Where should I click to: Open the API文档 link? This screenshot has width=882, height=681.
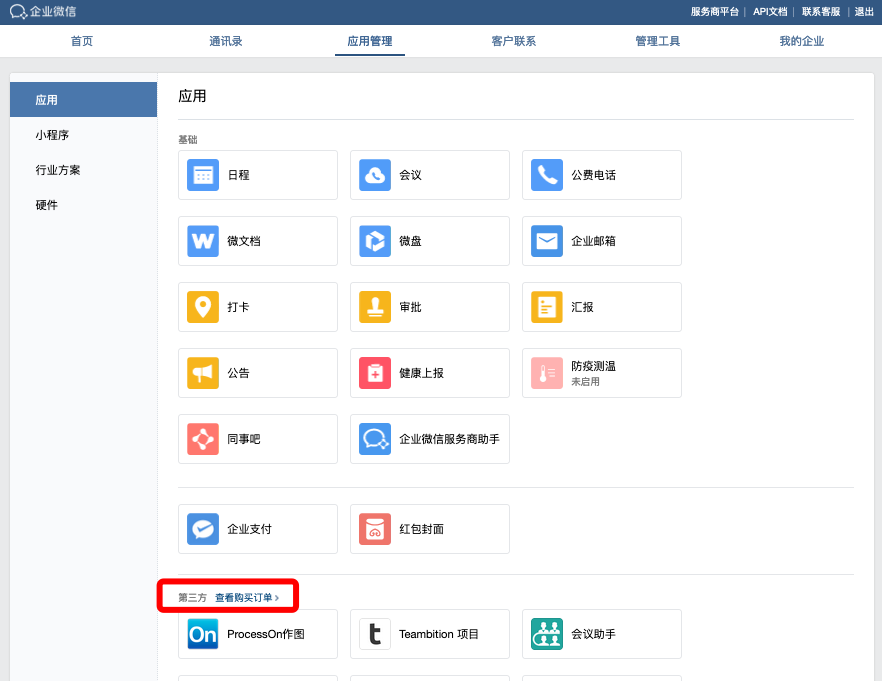[770, 12]
